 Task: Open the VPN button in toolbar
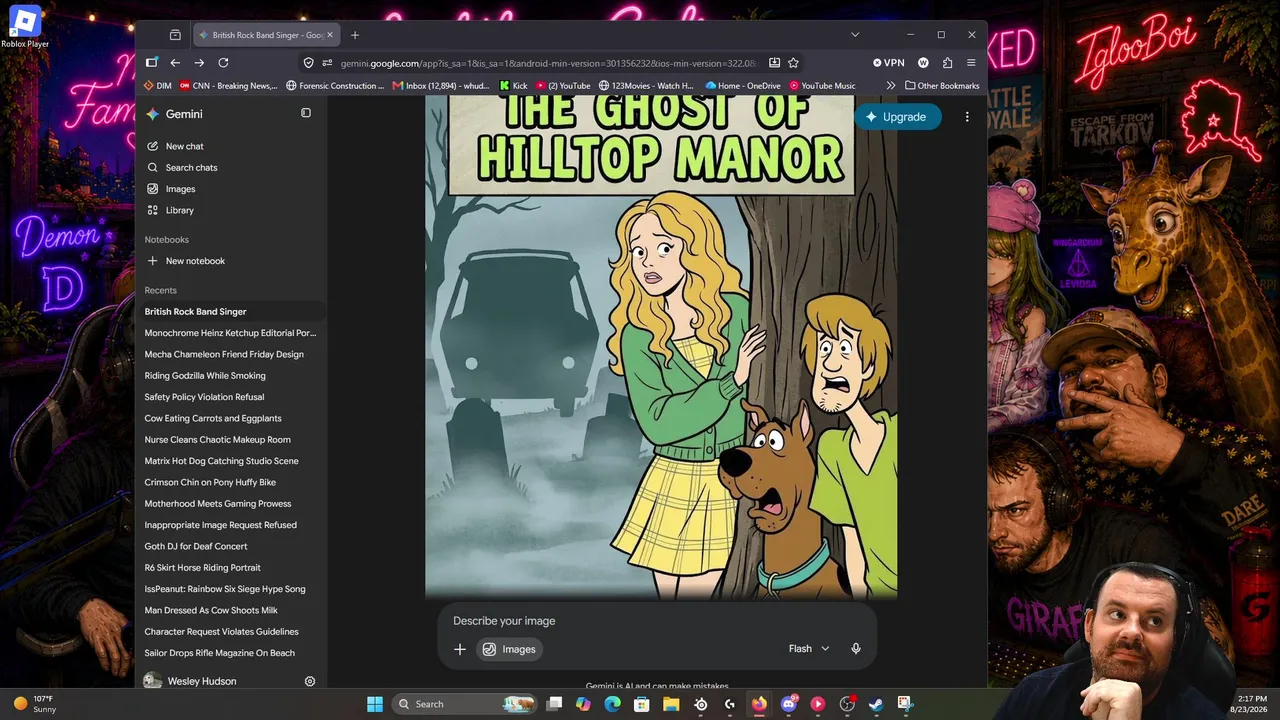pos(888,63)
